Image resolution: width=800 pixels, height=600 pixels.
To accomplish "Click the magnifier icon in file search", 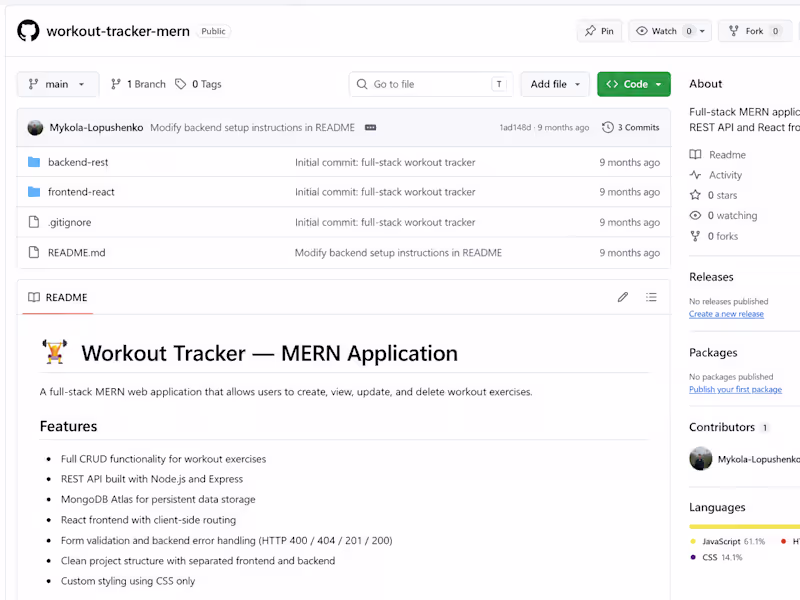I will [362, 84].
